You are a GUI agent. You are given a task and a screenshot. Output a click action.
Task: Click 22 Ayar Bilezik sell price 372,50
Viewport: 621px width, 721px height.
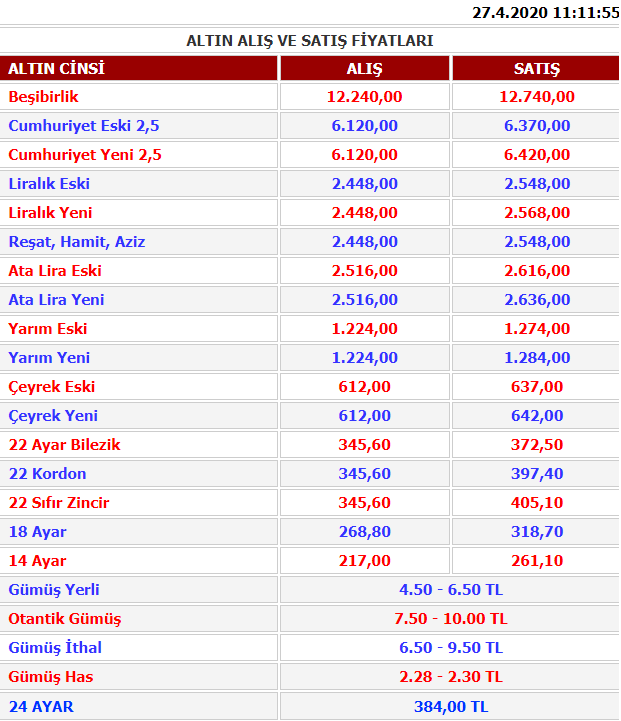[x=537, y=444]
